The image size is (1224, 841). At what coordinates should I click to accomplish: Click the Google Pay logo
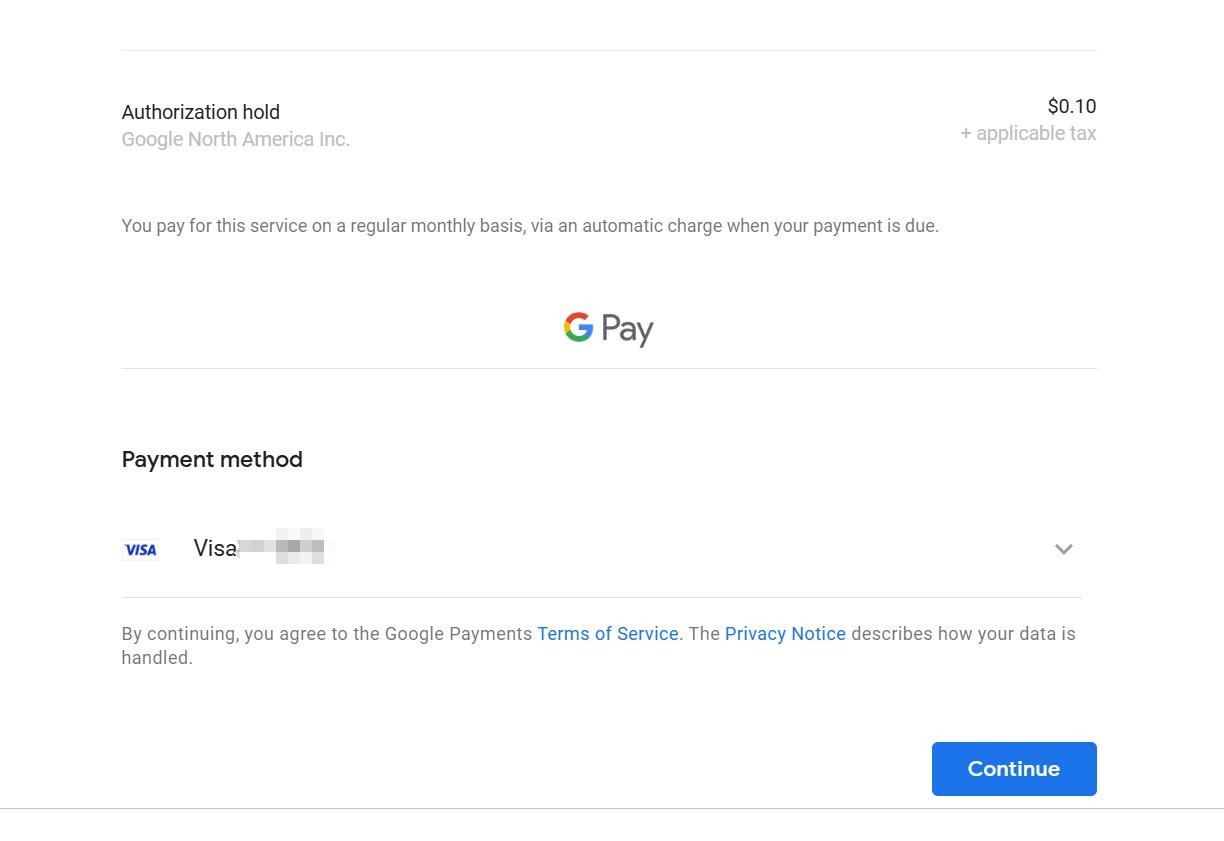(x=608, y=329)
